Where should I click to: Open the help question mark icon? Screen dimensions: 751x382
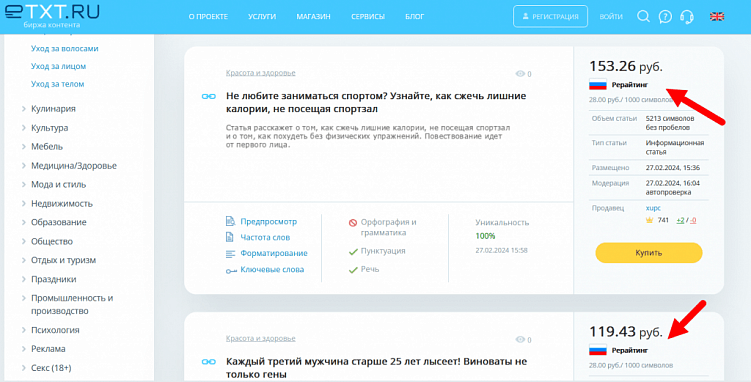(665, 17)
